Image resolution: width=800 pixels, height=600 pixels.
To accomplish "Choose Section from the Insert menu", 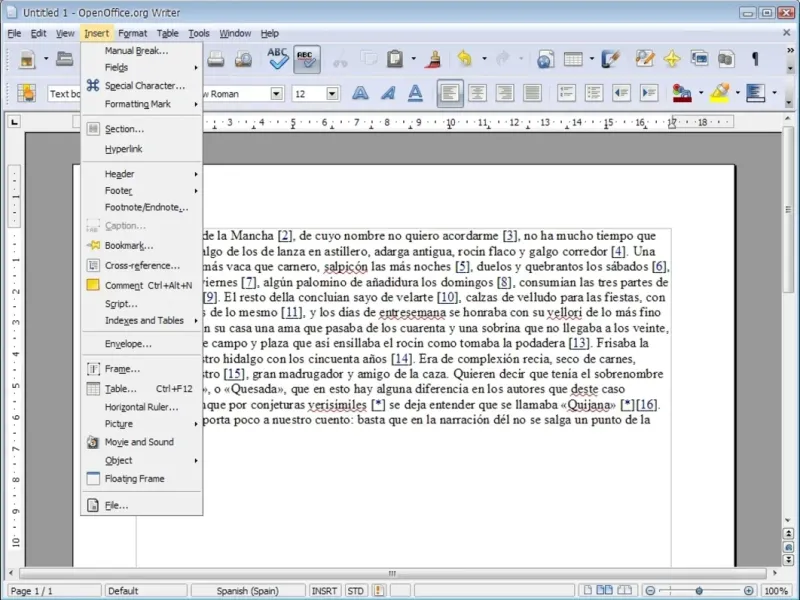I will coord(142,129).
